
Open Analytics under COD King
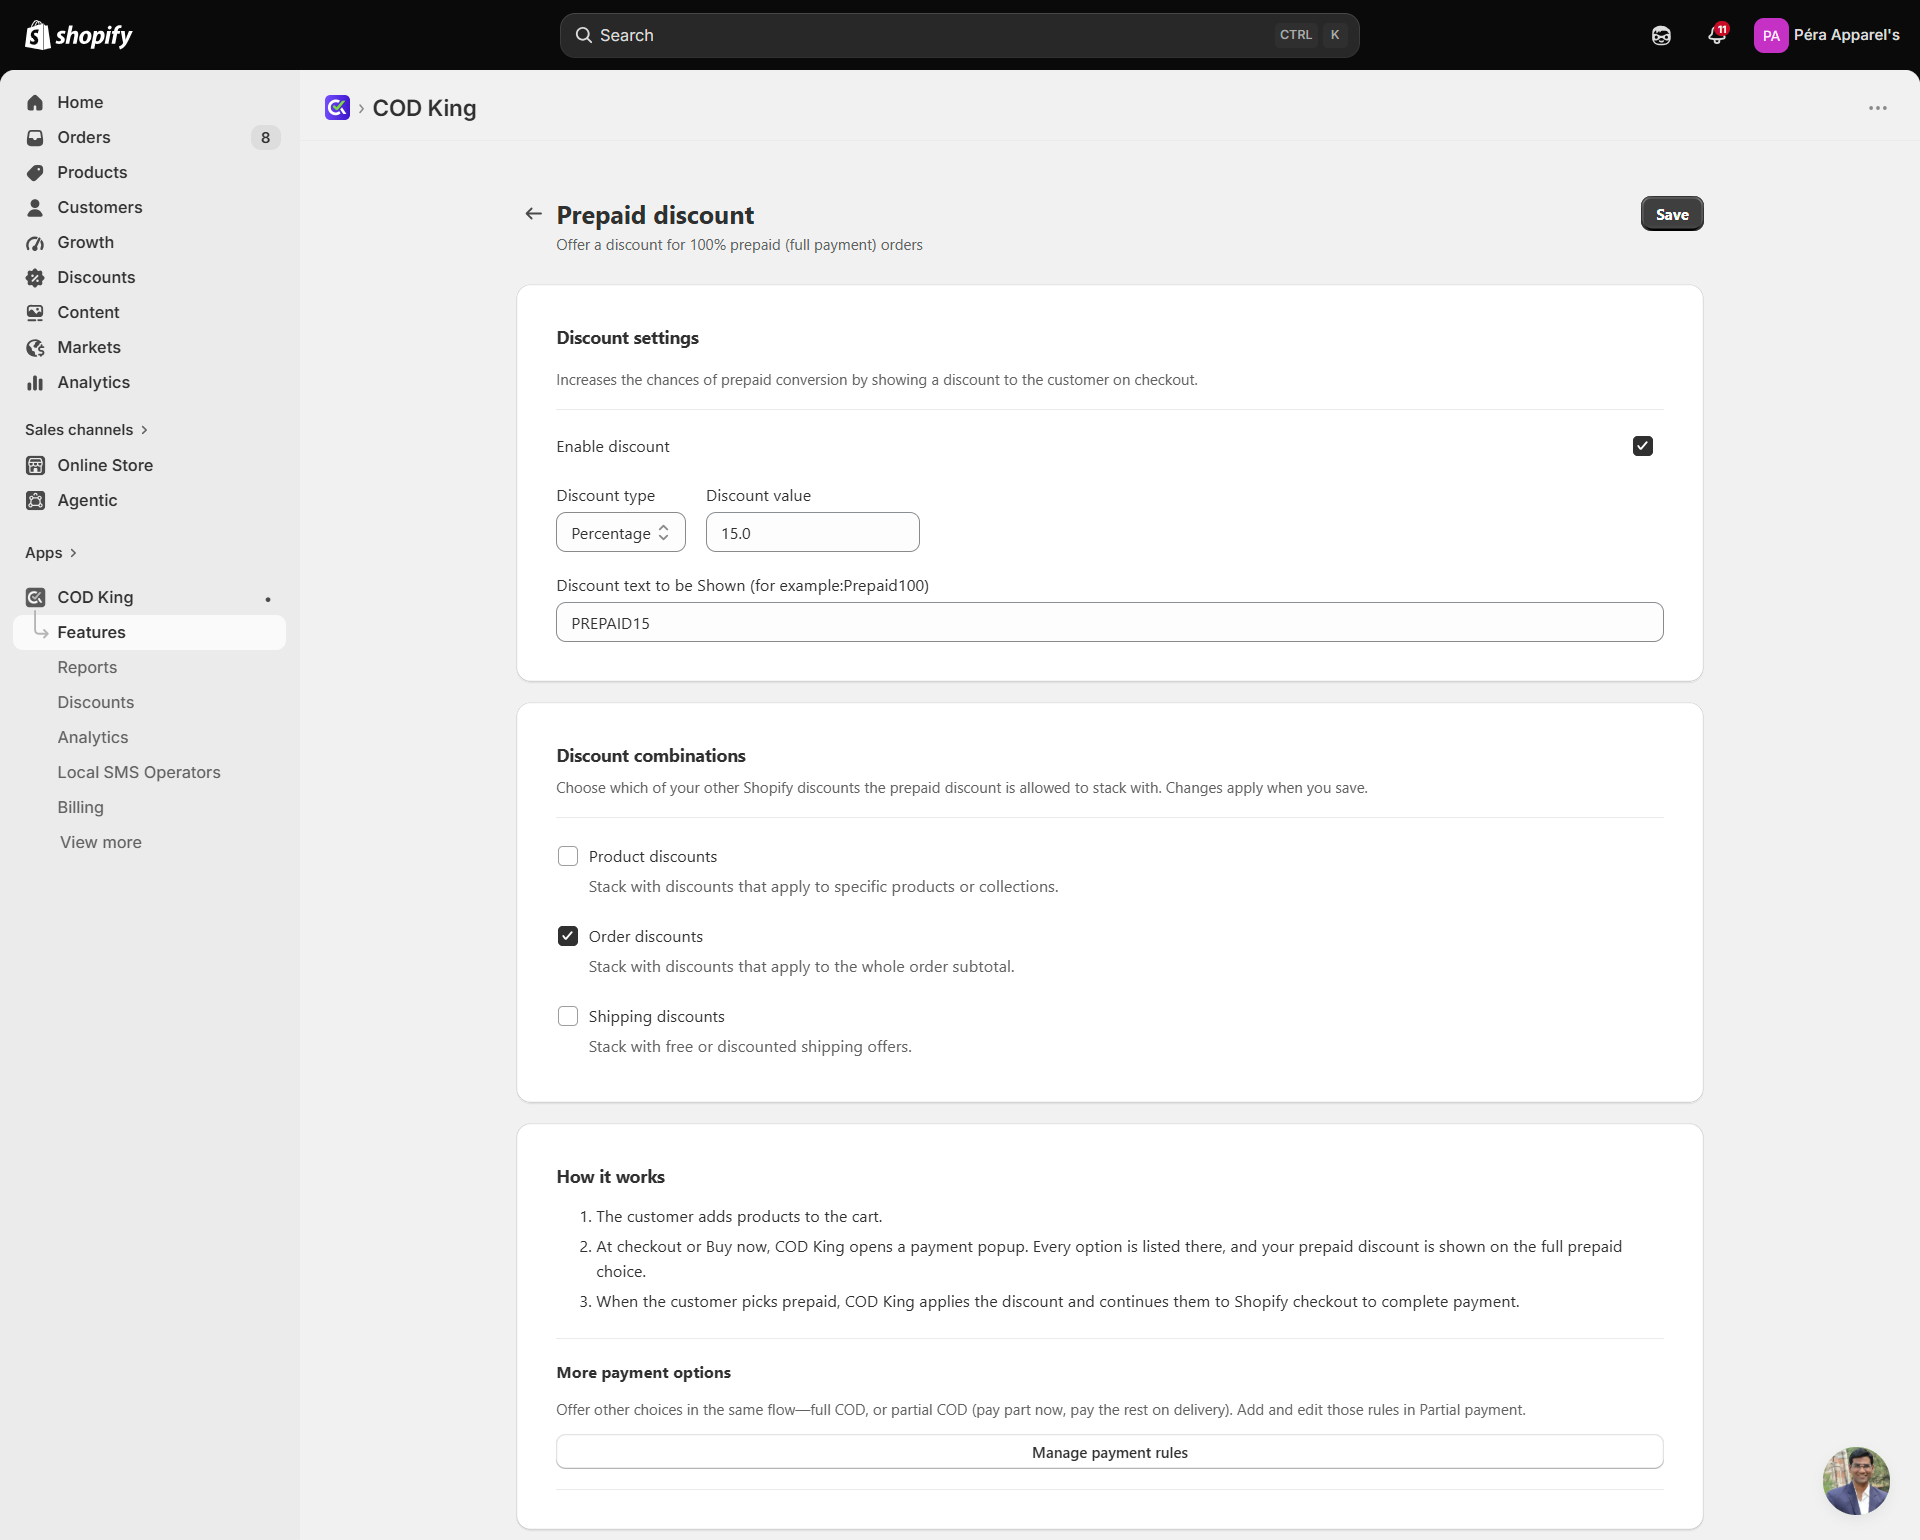coord(92,738)
